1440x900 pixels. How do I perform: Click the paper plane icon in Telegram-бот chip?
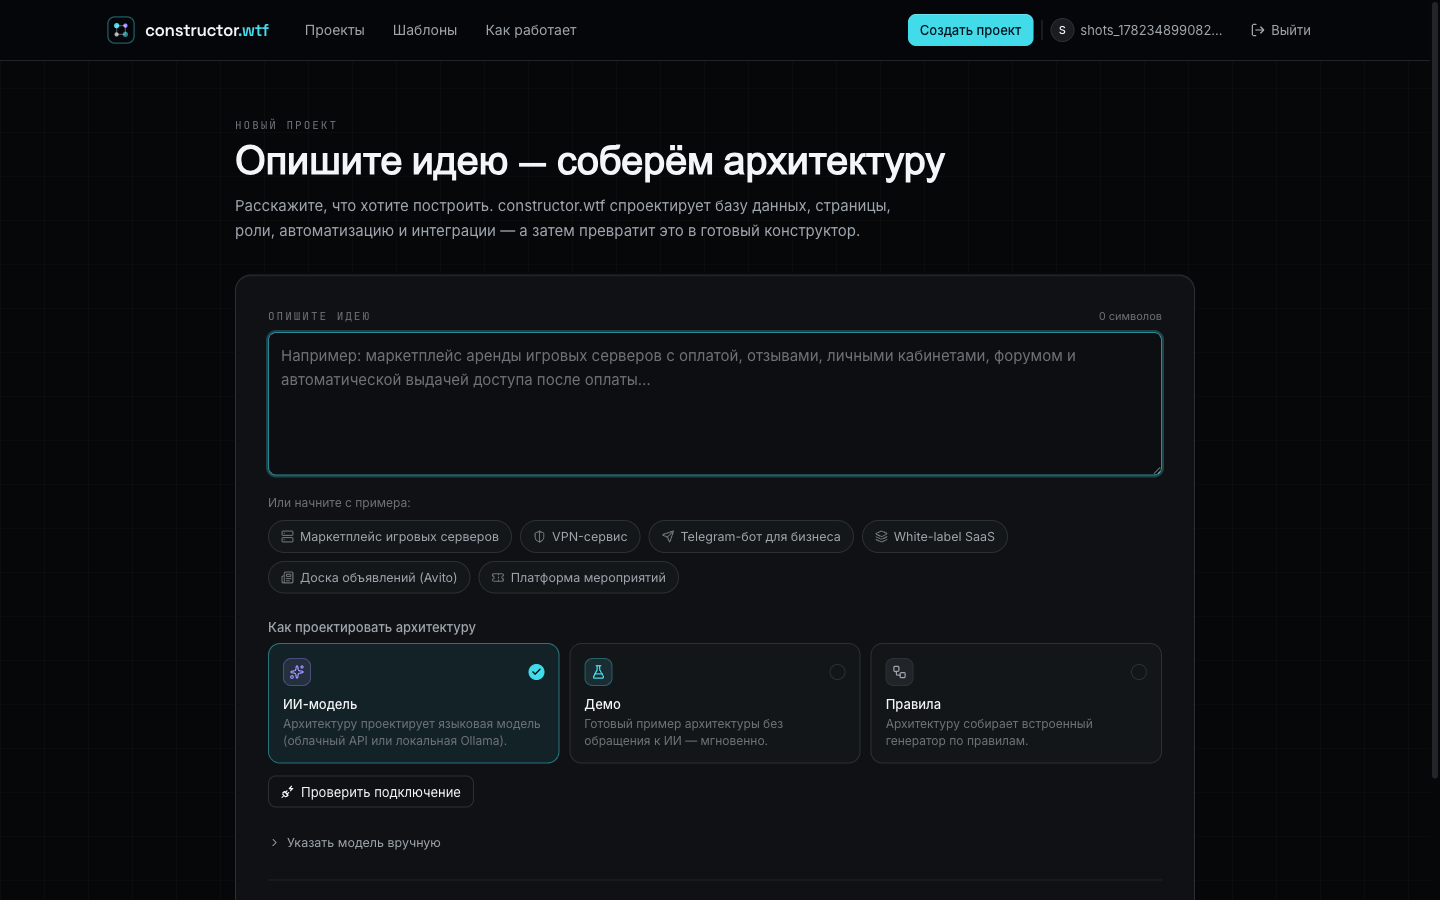click(x=668, y=537)
